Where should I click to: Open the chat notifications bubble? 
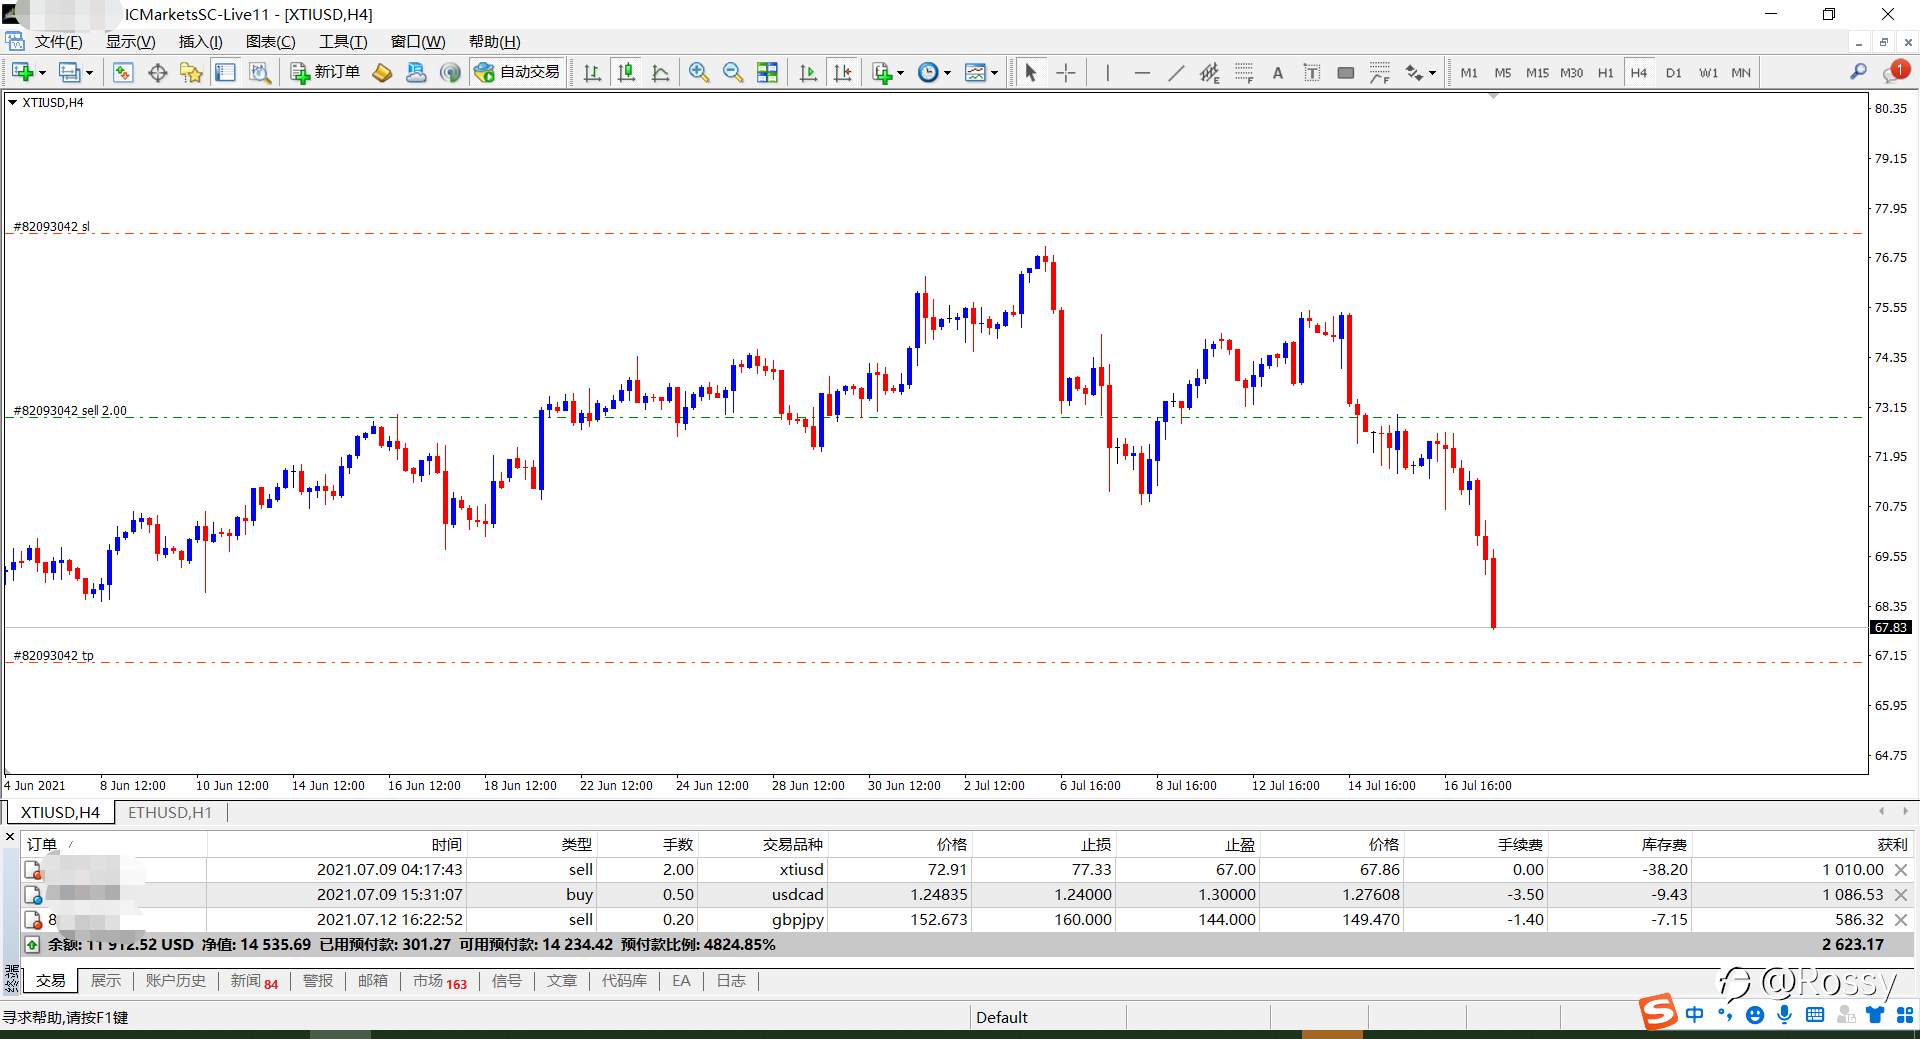pyautogui.click(x=1895, y=71)
